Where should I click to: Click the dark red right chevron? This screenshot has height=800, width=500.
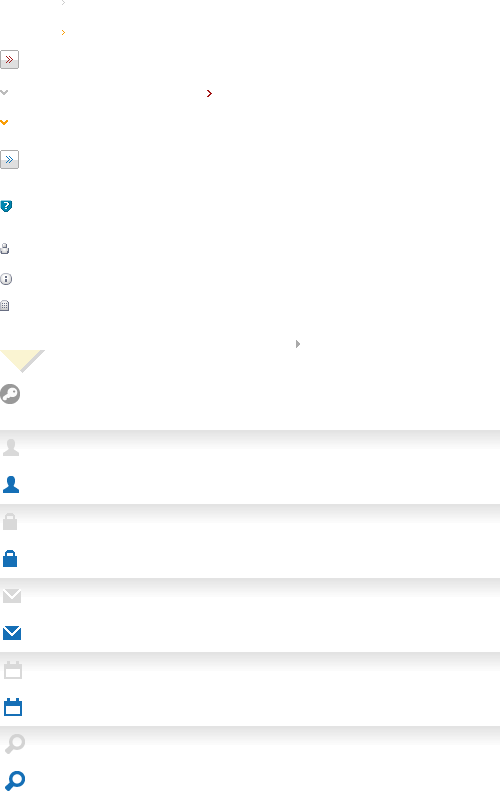pos(209,93)
